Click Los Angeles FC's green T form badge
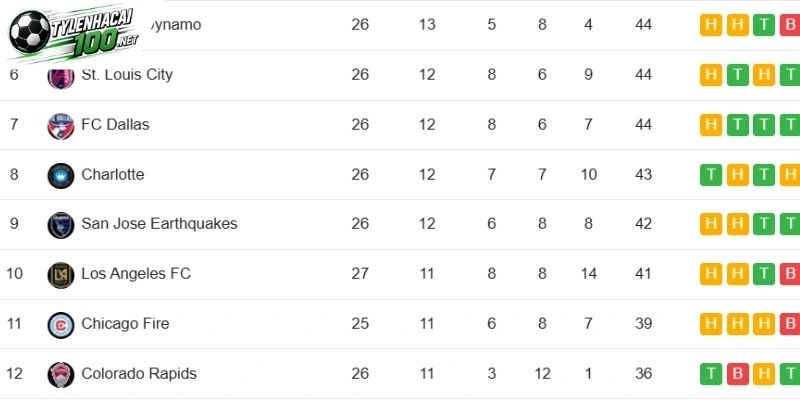Screen dimensions: 800x400 click(764, 274)
